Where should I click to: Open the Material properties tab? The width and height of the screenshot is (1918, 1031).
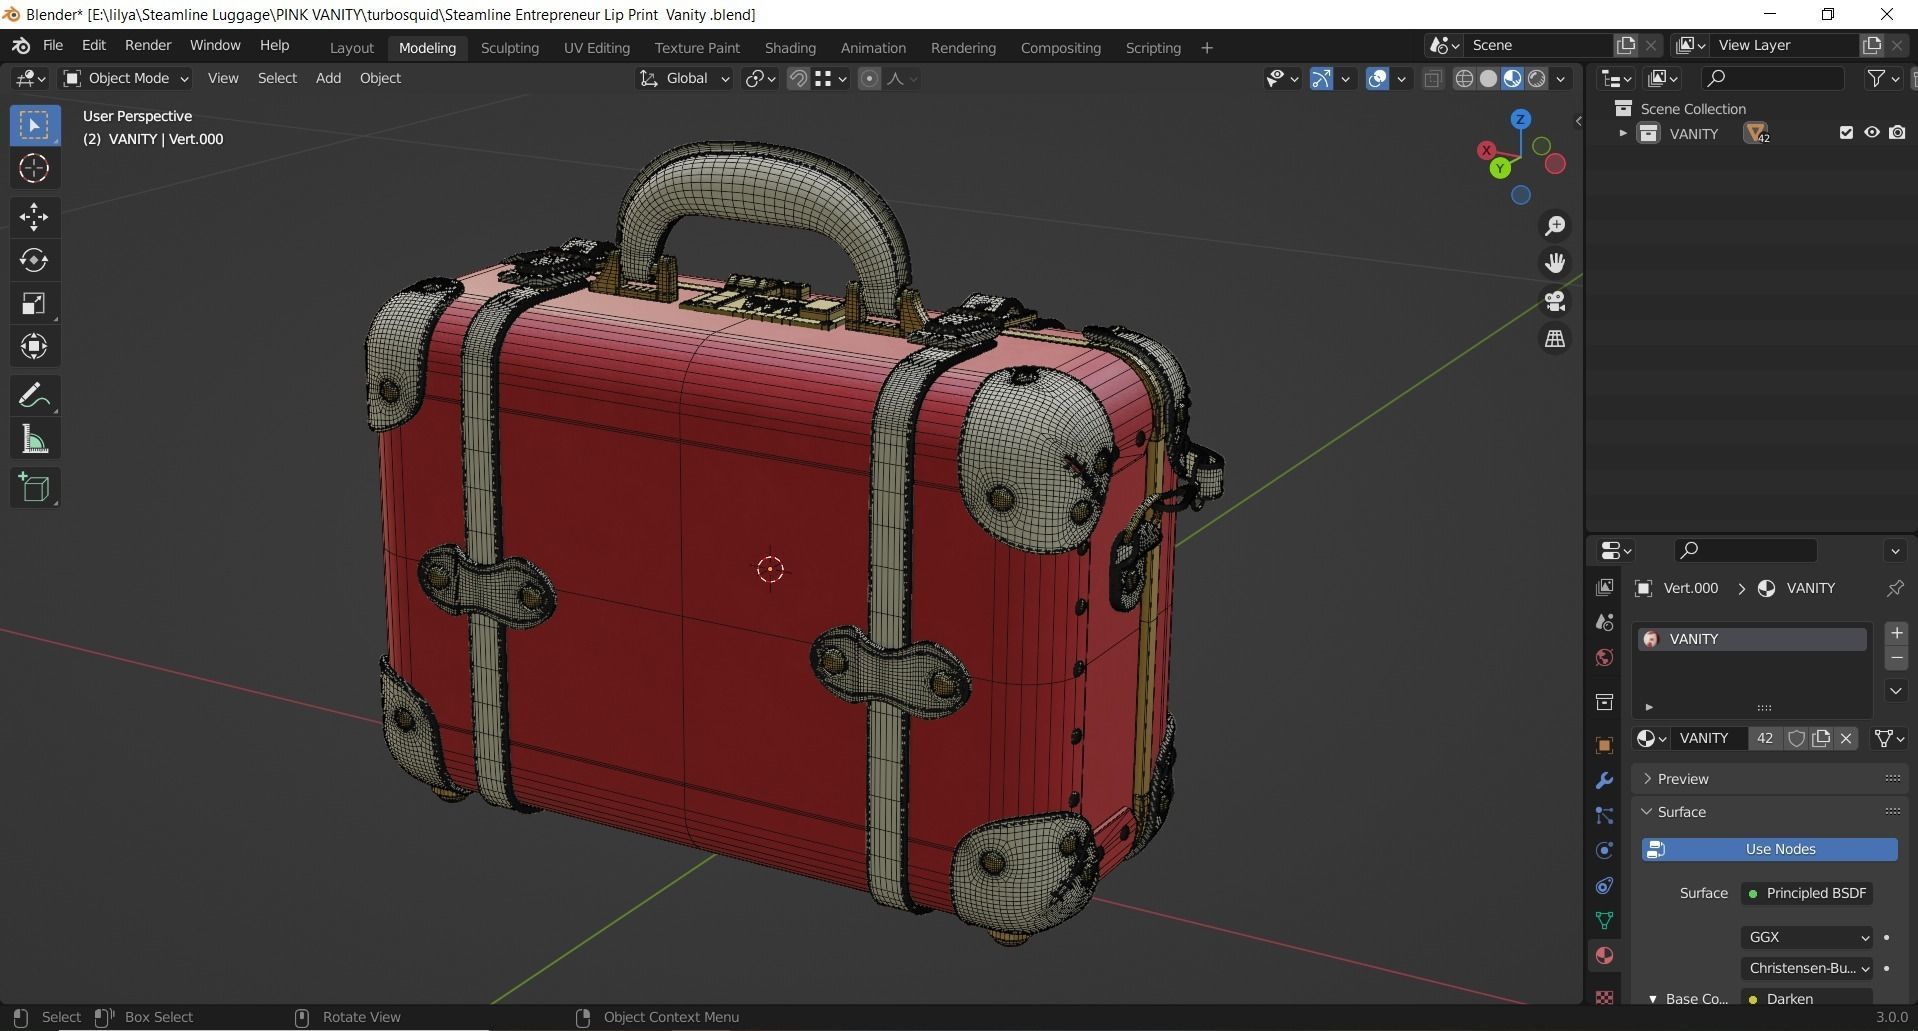pyautogui.click(x=1605, y=955)
